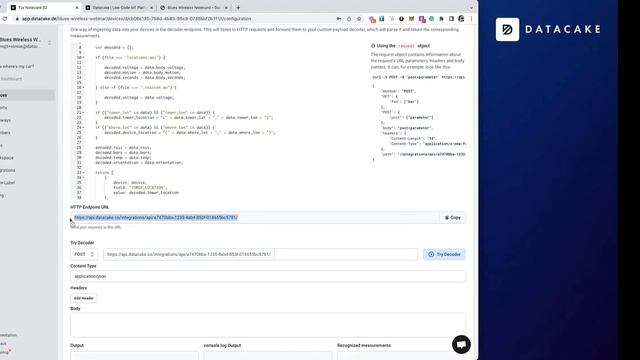
Task: Open the where's my car? sidebar entry
Action: click(17, 66)
